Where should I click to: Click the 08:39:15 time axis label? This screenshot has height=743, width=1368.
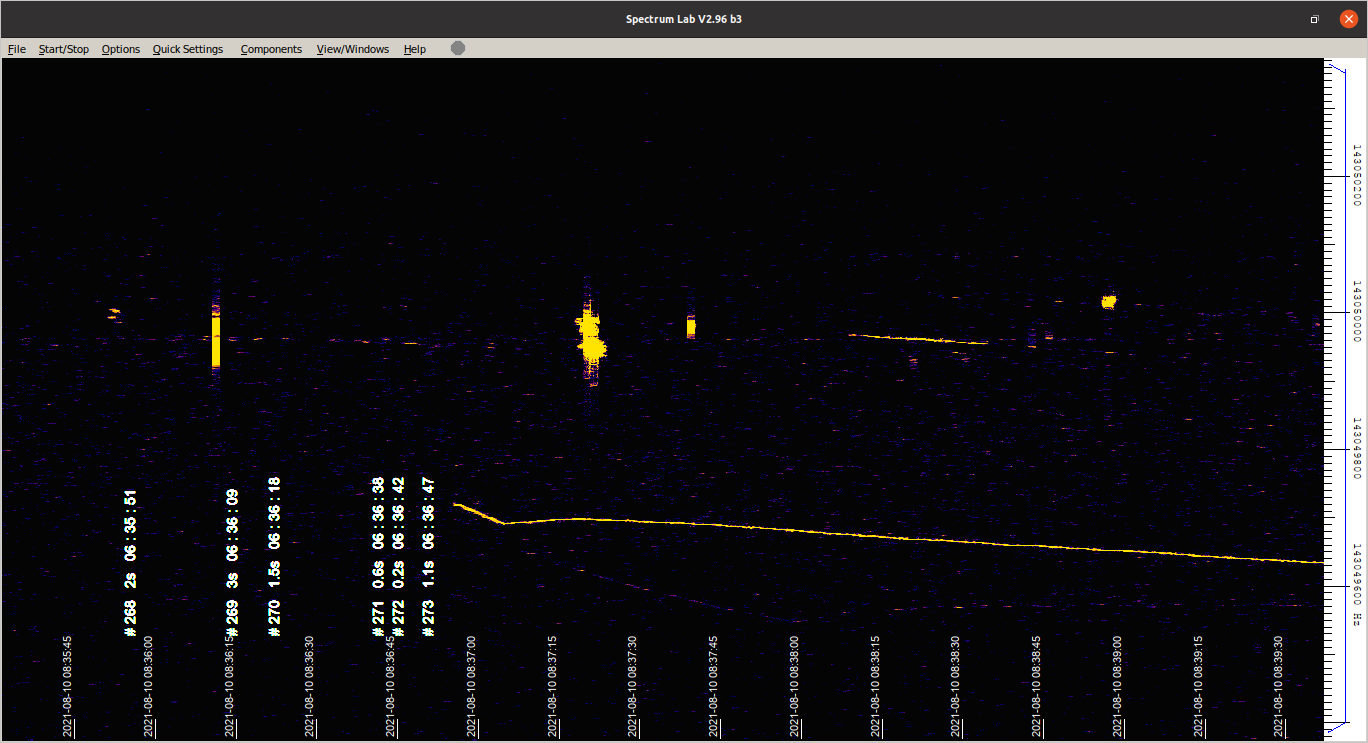(x=1198, y=686)
